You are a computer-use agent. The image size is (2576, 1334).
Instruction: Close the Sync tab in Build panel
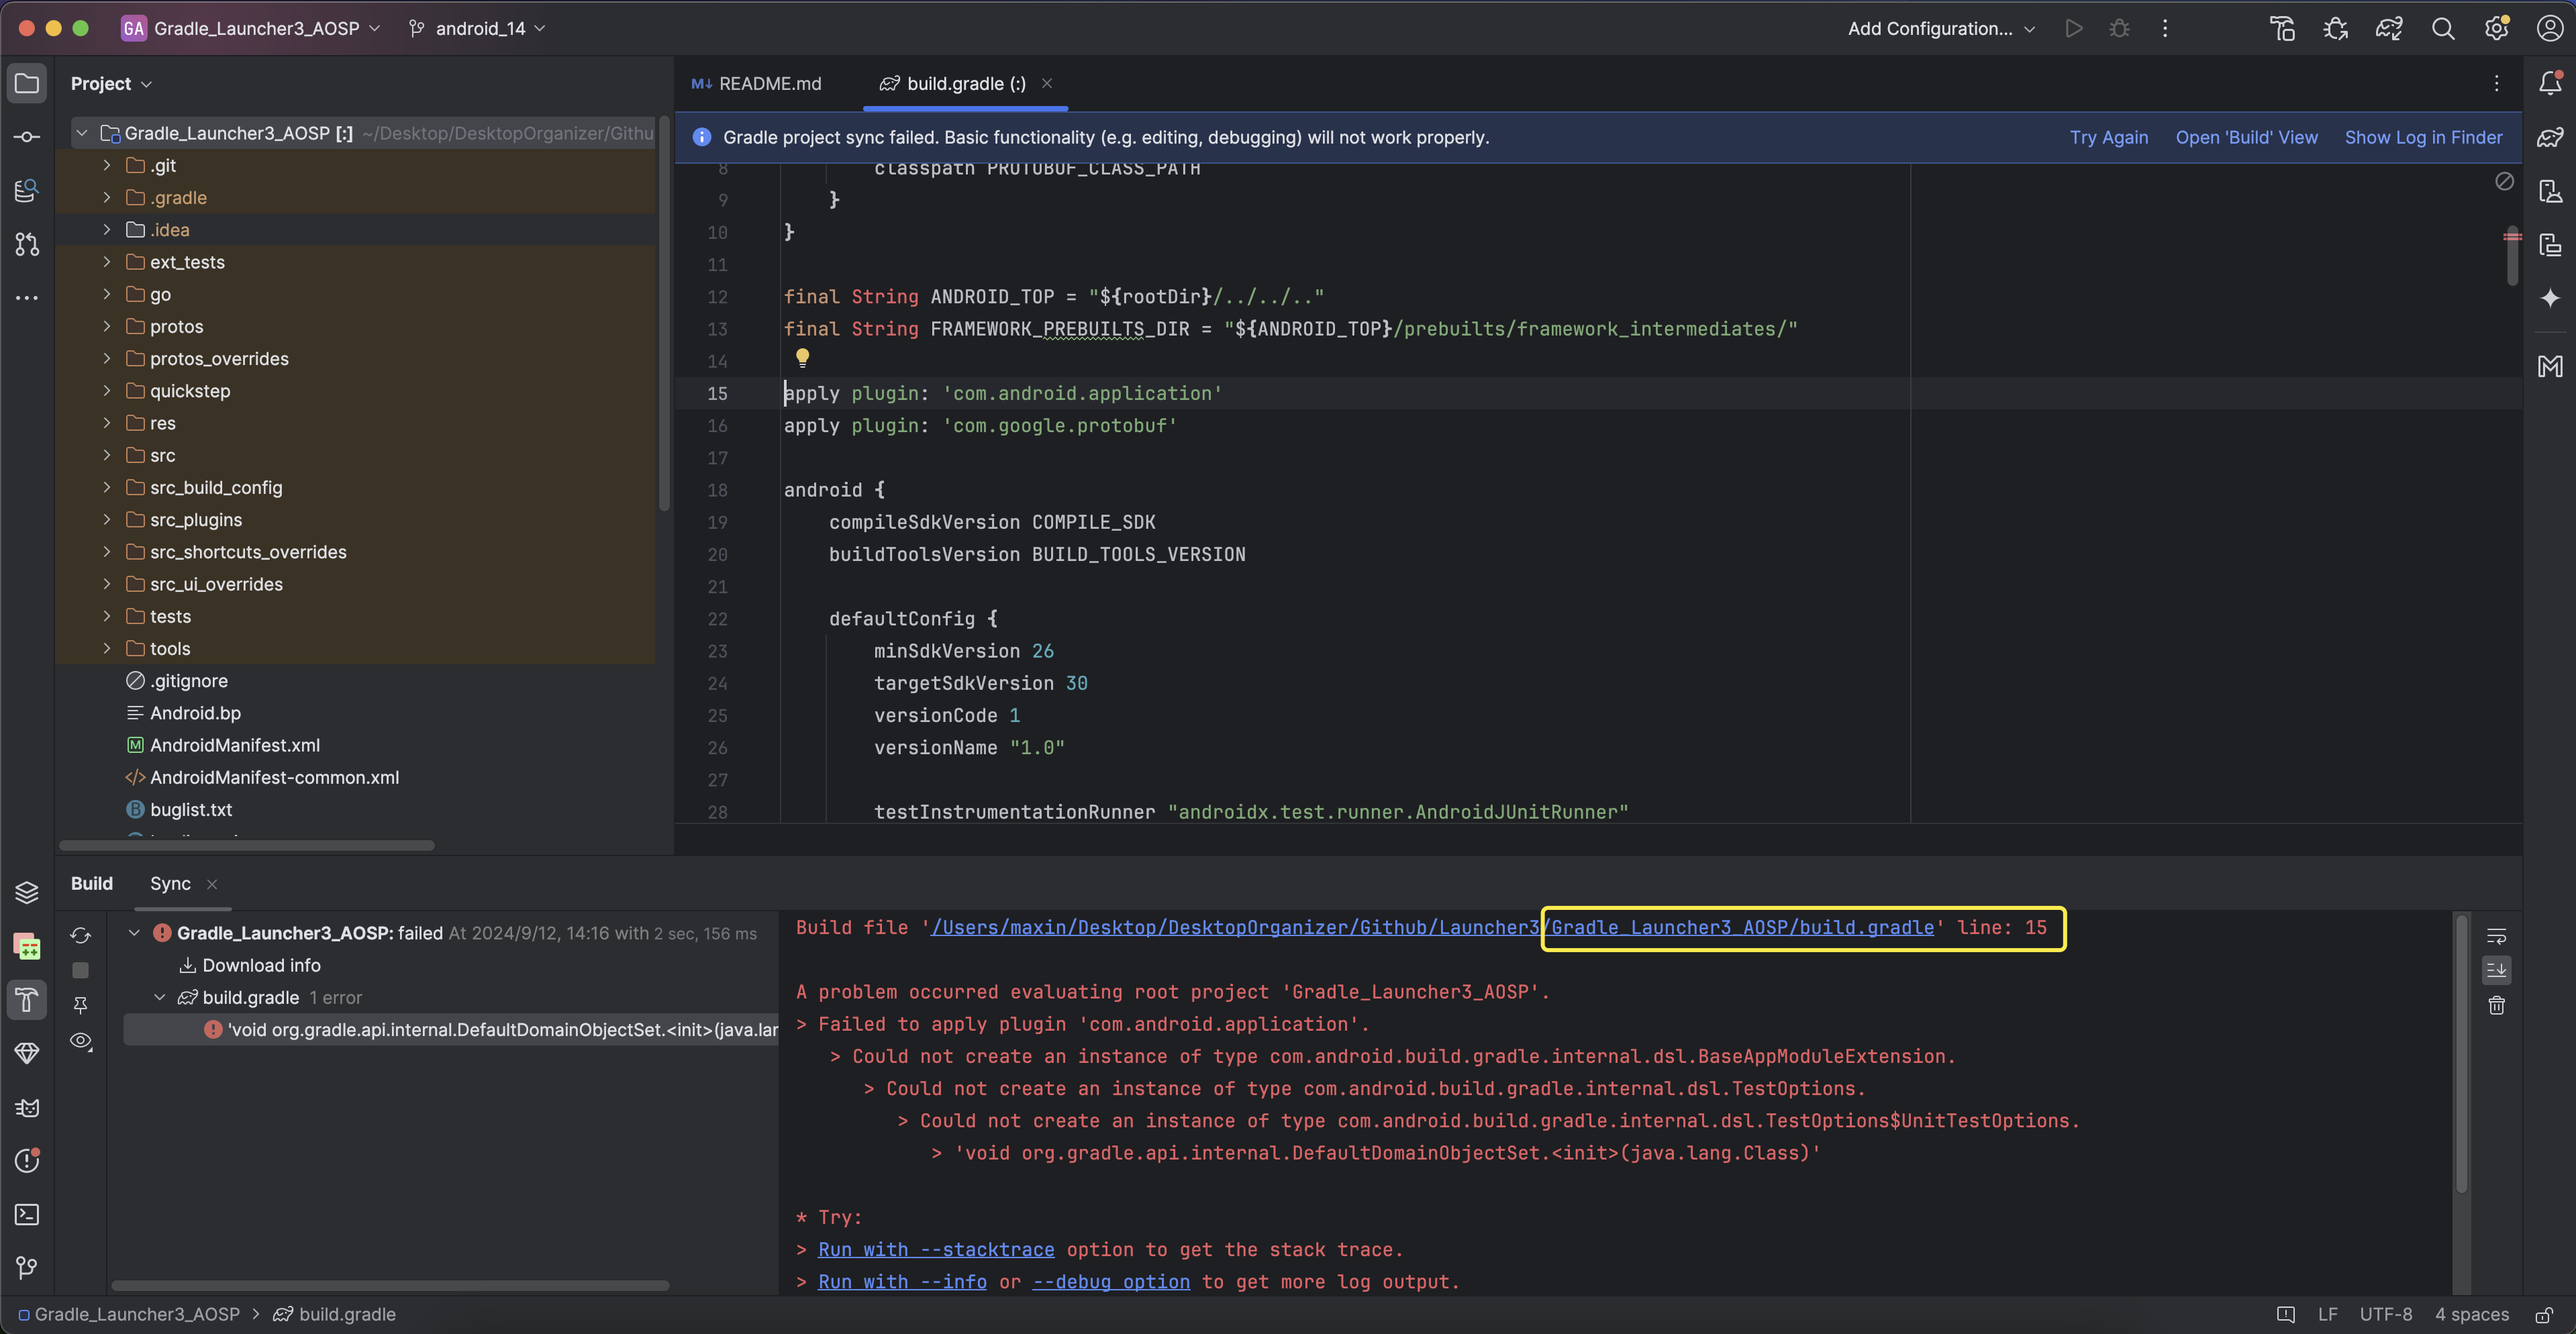211,884
